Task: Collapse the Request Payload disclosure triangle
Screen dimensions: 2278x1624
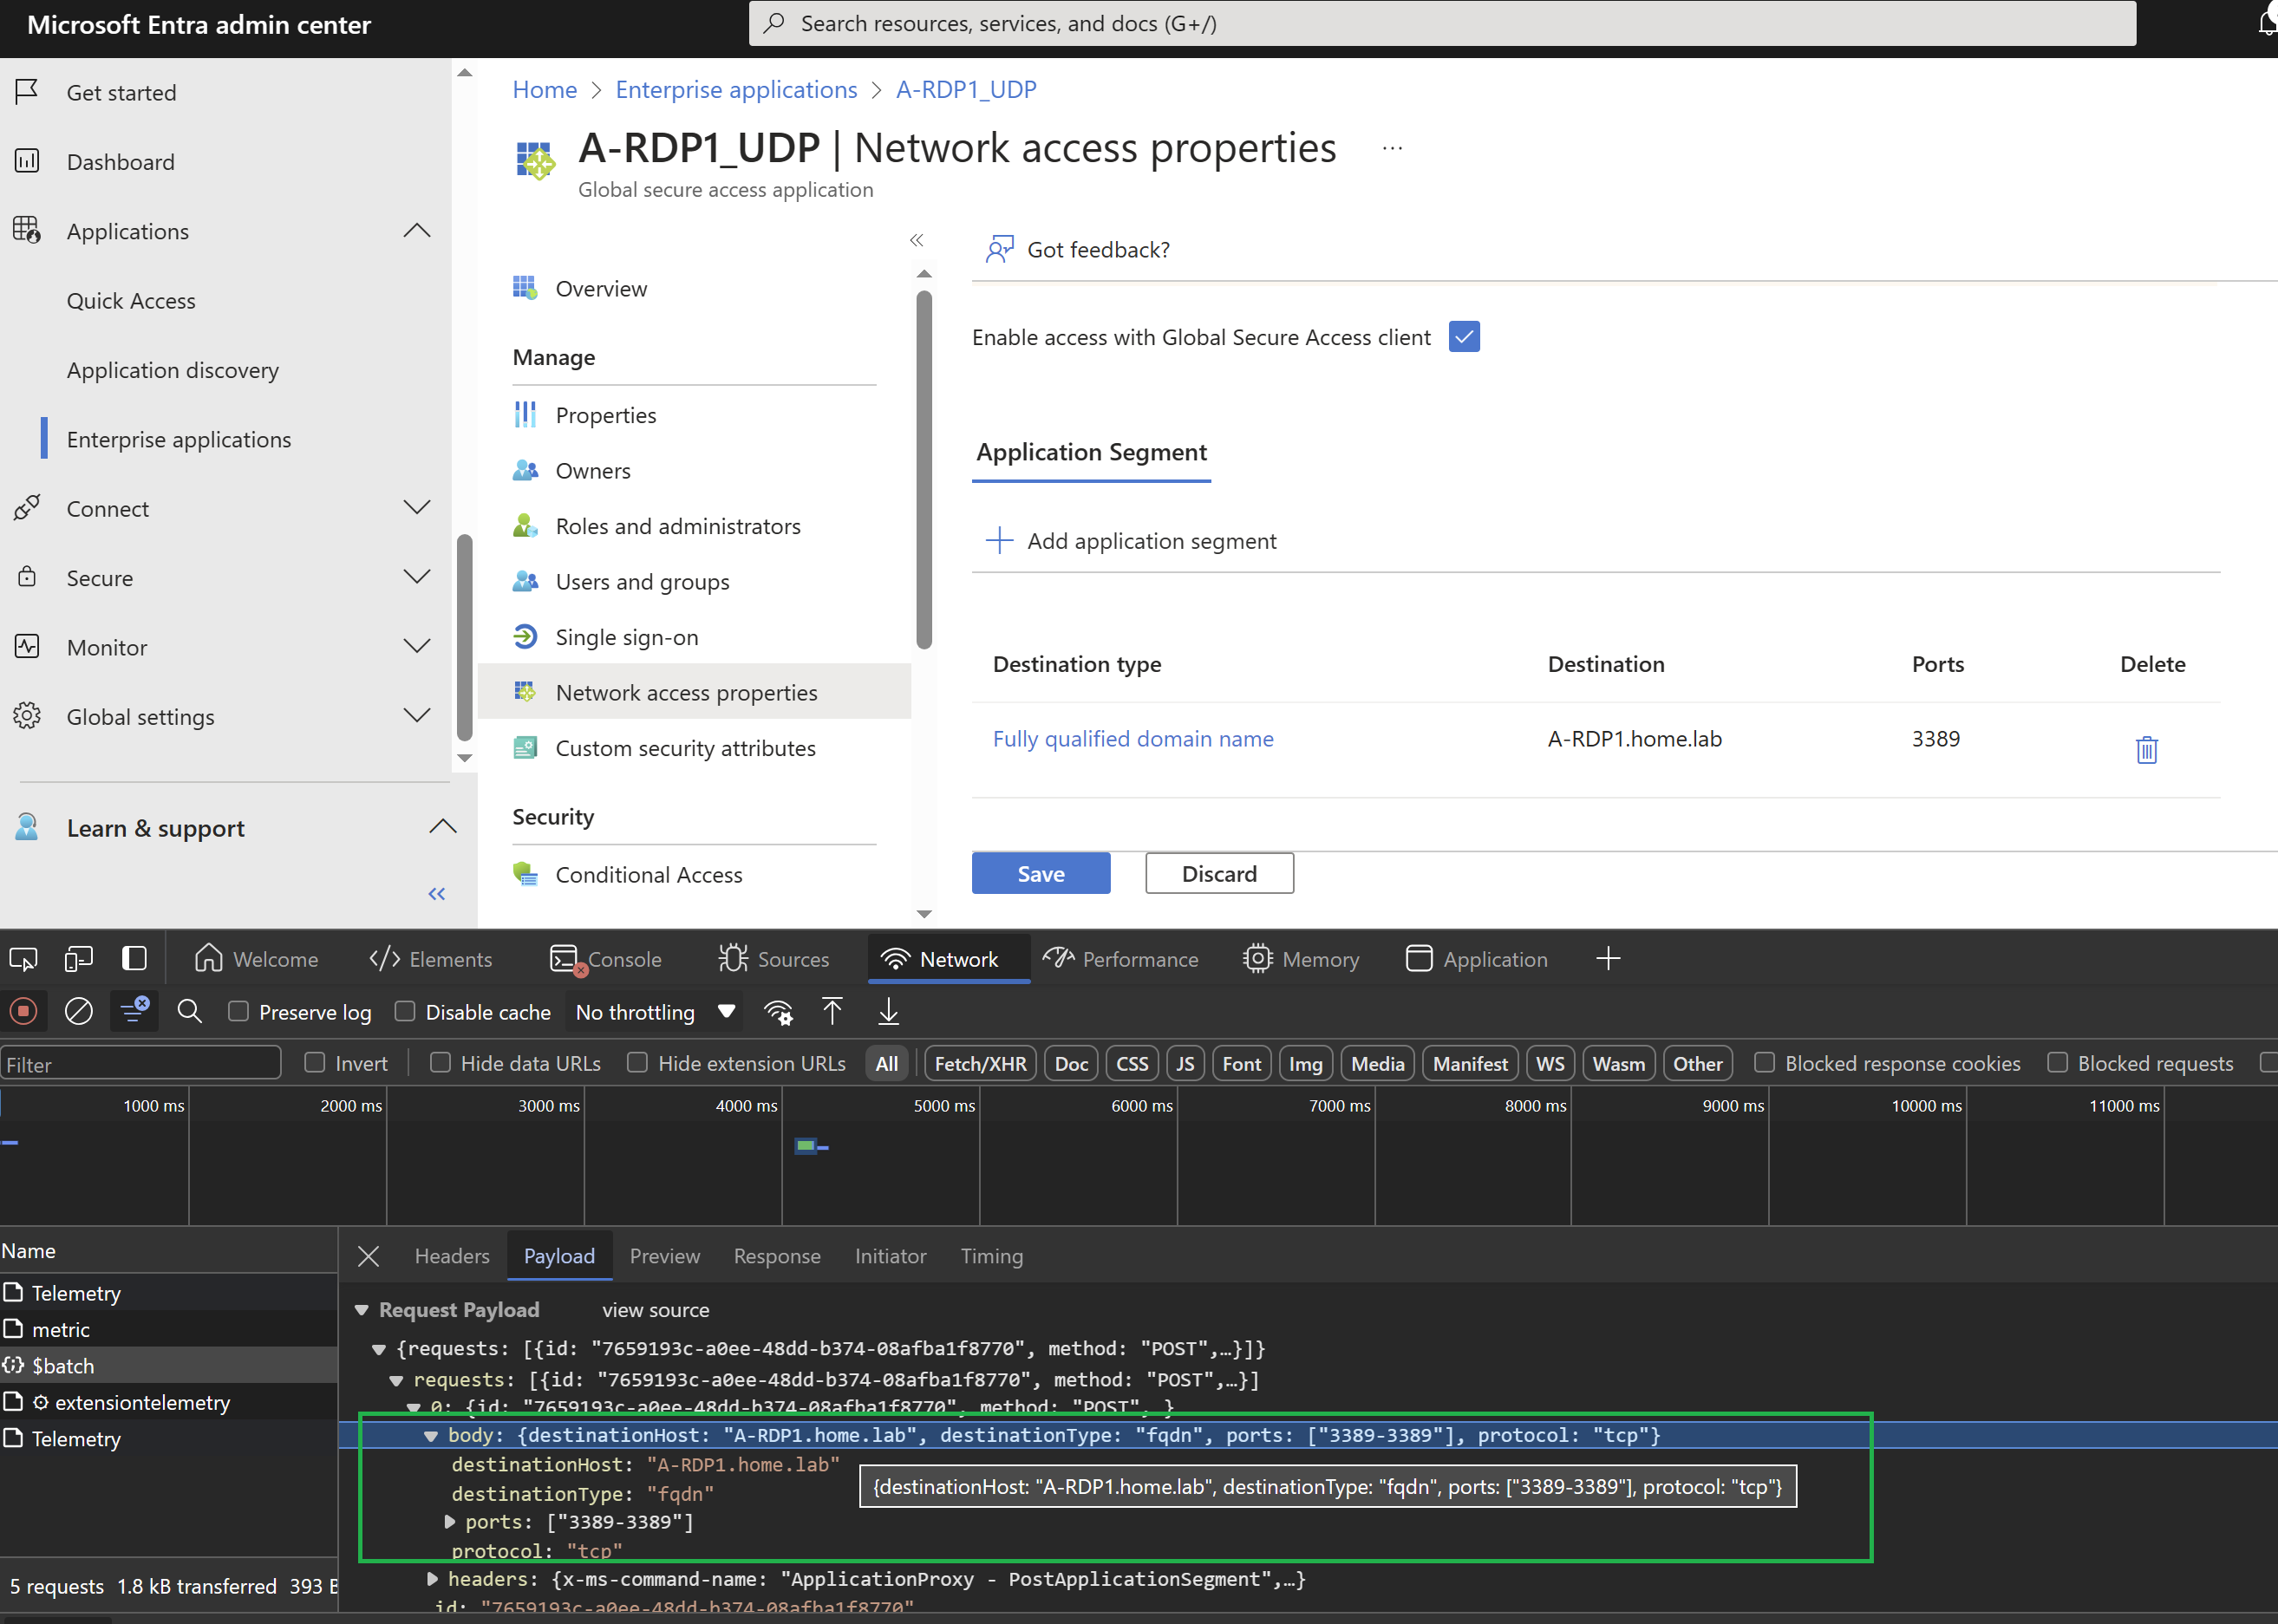Action: pyautogui.click(x=362, y=1310)
